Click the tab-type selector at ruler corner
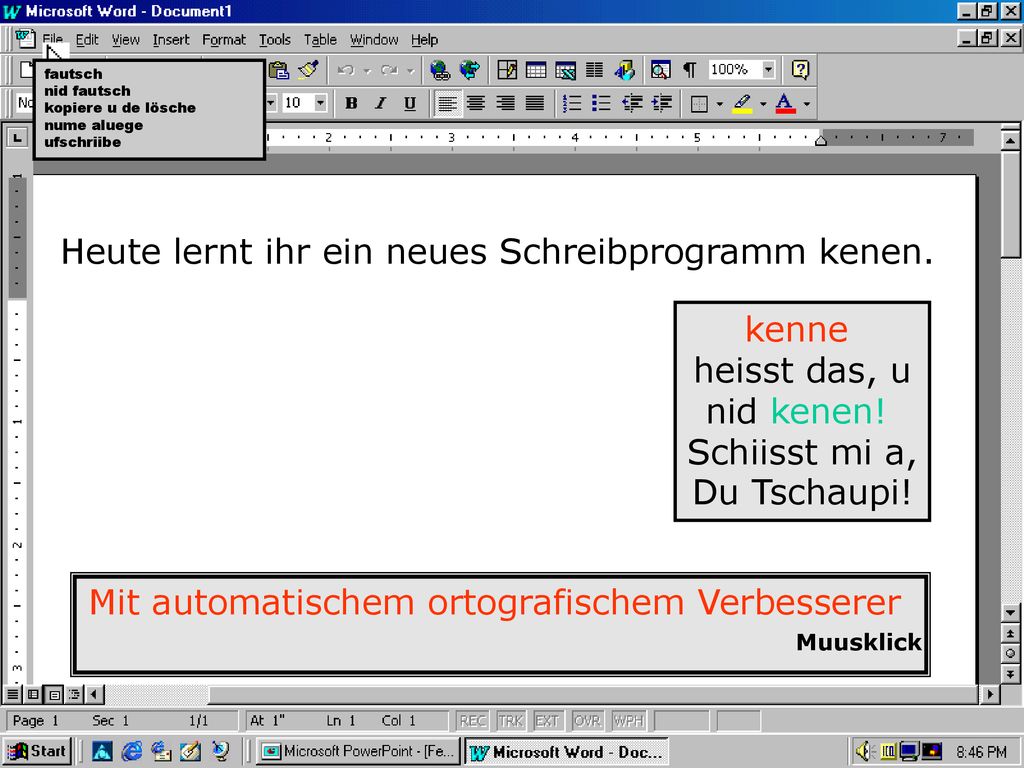Viewport: 1024px width, 768px height. 17,137
